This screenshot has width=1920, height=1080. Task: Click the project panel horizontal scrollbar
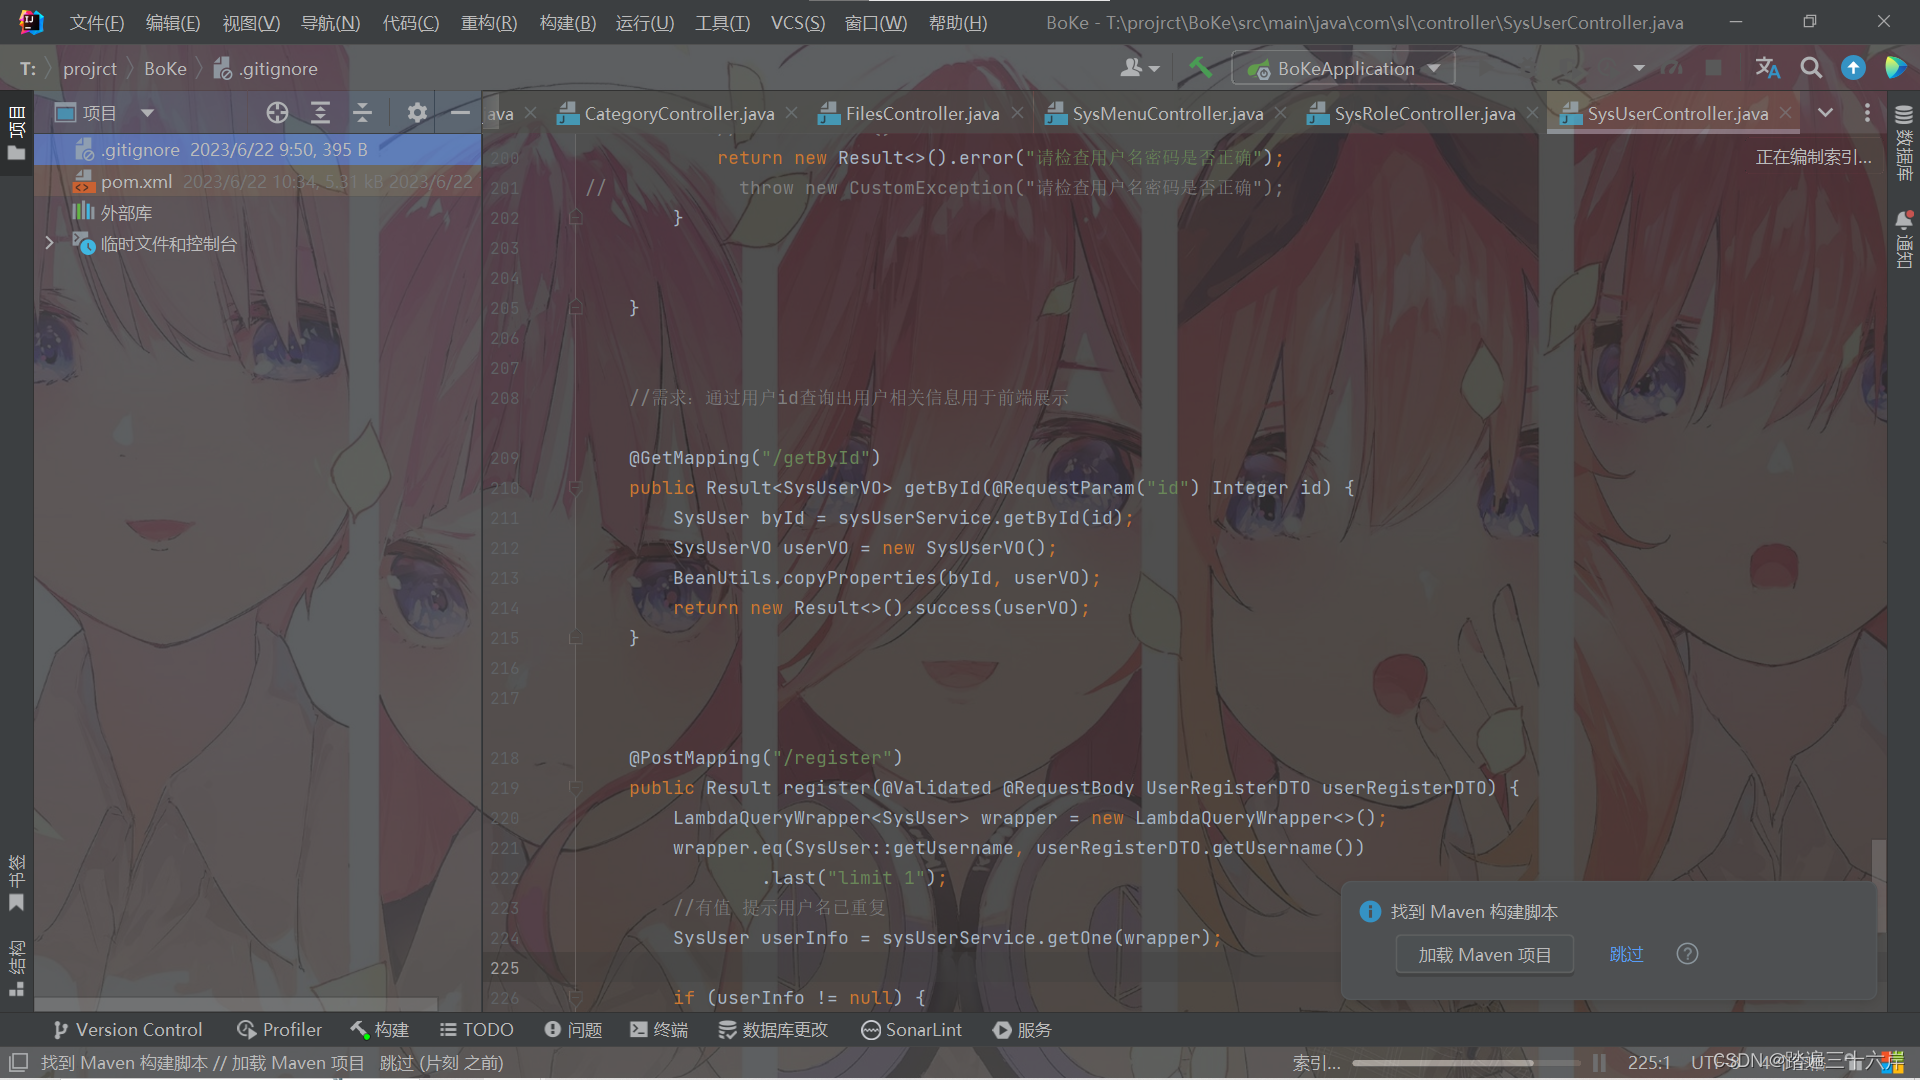point(236,1003)
